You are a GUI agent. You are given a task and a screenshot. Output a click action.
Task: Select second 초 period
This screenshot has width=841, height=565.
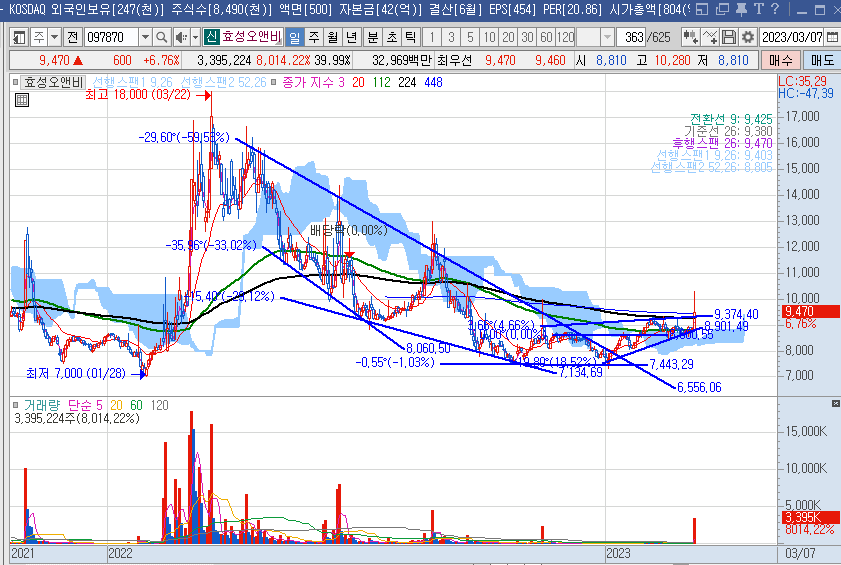[x=392, y=37]
